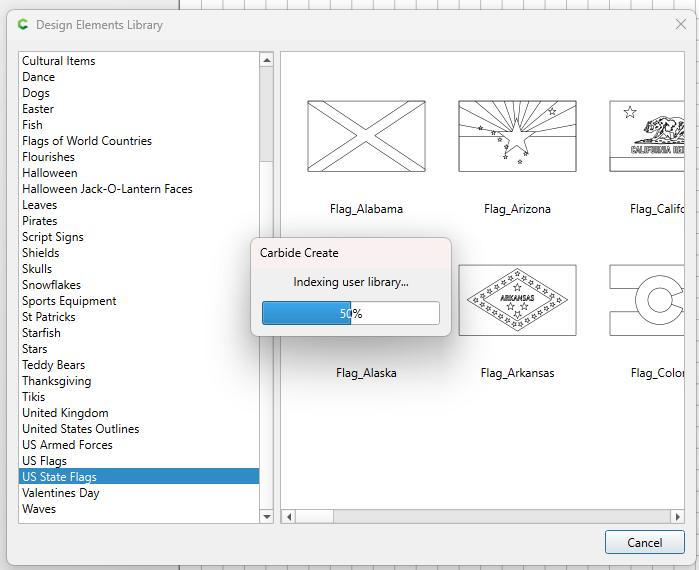The image size is (699, 570).
Task: Click the Flag_Alabama label
Action: pyautogui.click(x=366, y=209)
